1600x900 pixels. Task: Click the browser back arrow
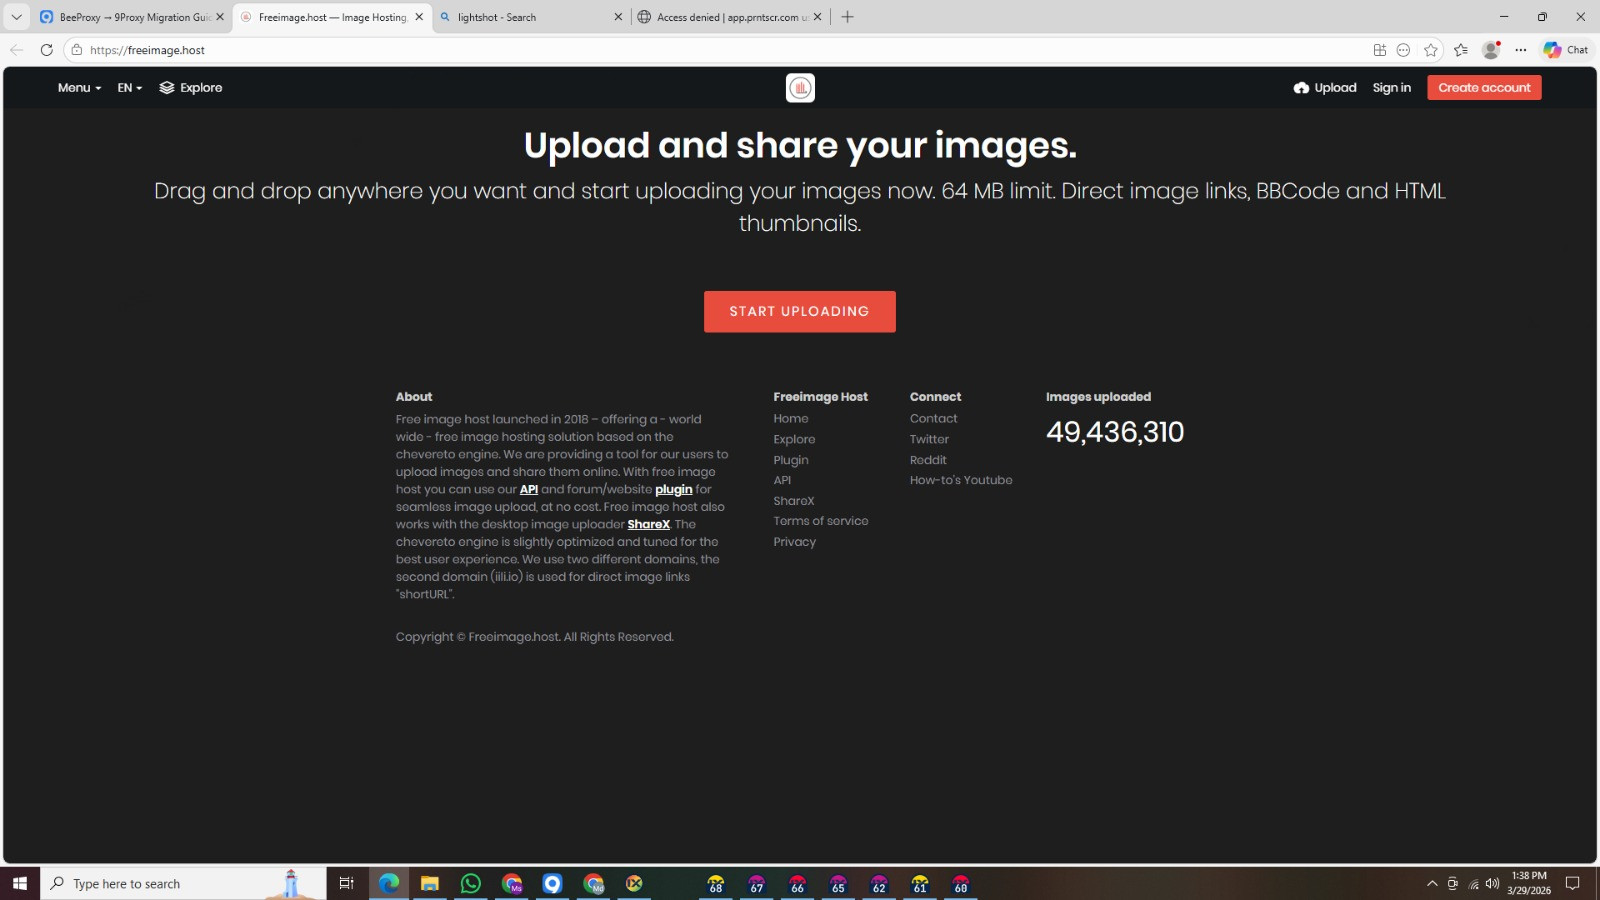[16, 49]
